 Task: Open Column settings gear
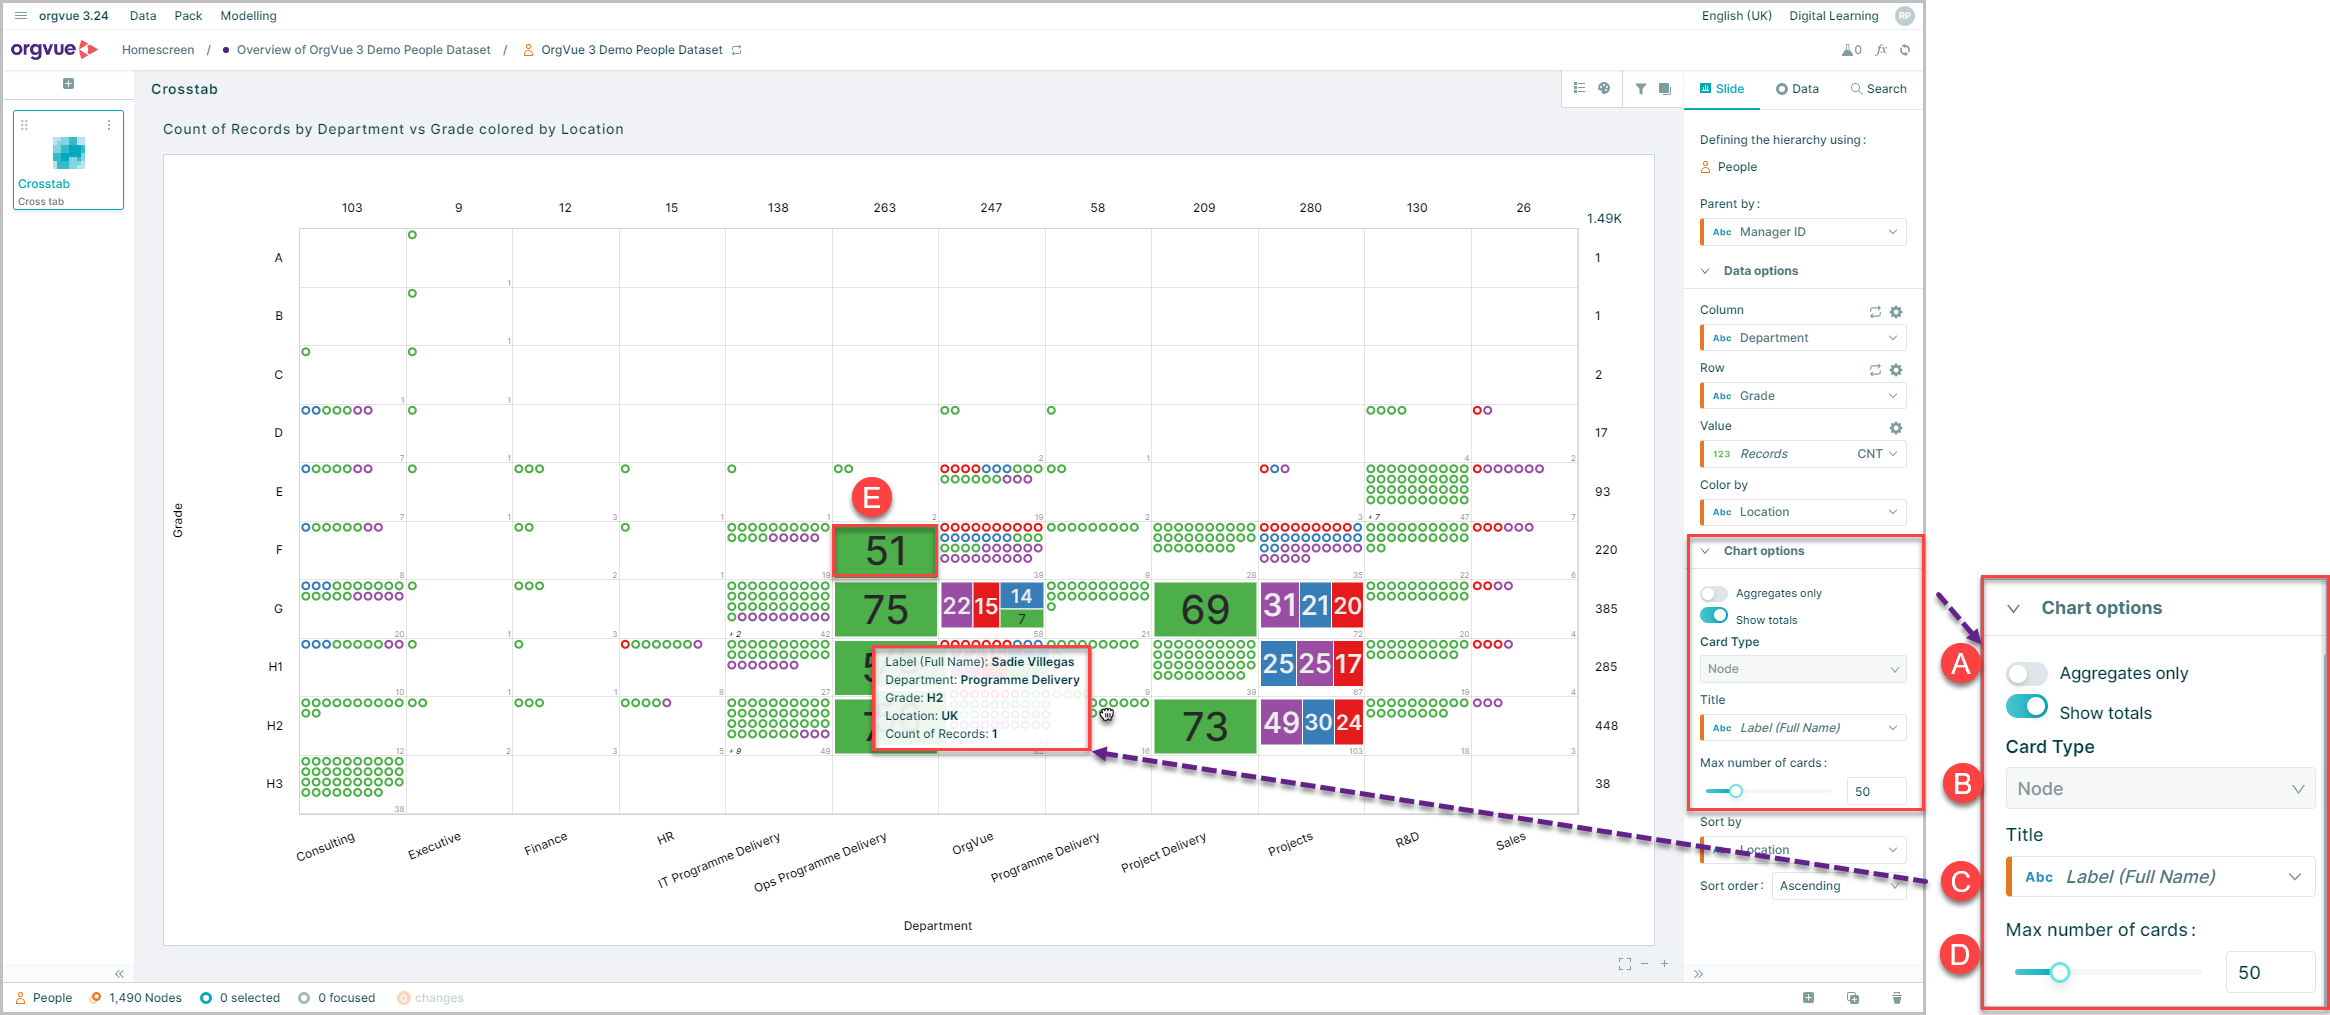point(1896,312)
